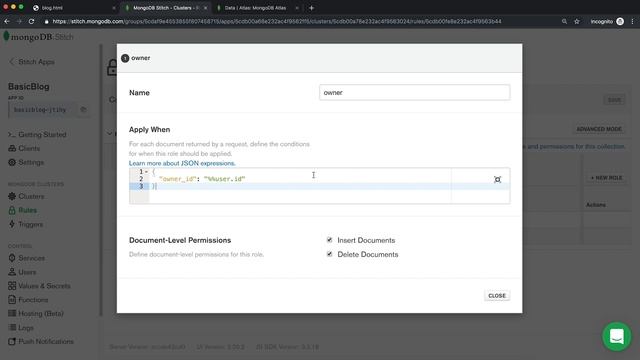
Task: Open a new browser tab
Action: click(311, 8)
